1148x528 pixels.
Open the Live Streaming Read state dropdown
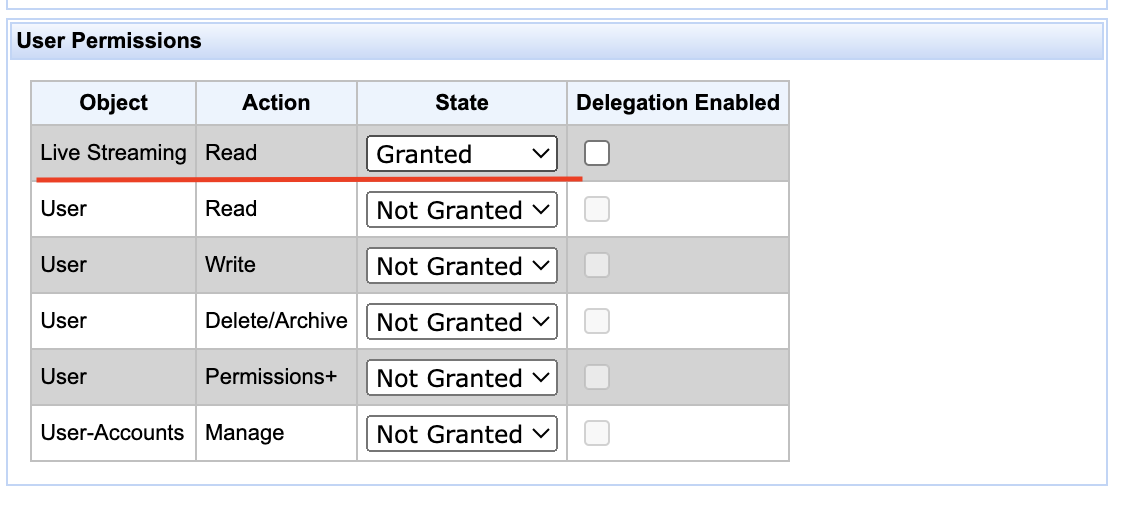(461, 154)
